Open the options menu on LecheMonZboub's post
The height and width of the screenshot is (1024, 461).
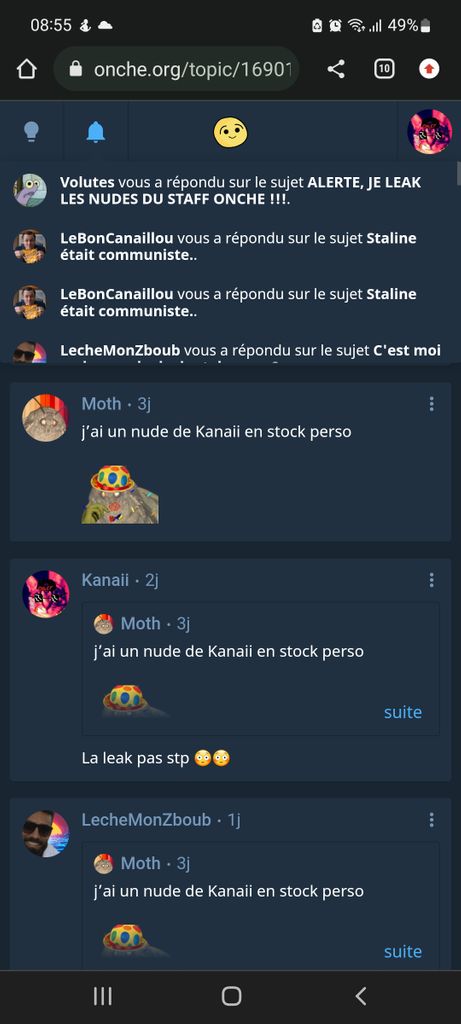(432, 820)
